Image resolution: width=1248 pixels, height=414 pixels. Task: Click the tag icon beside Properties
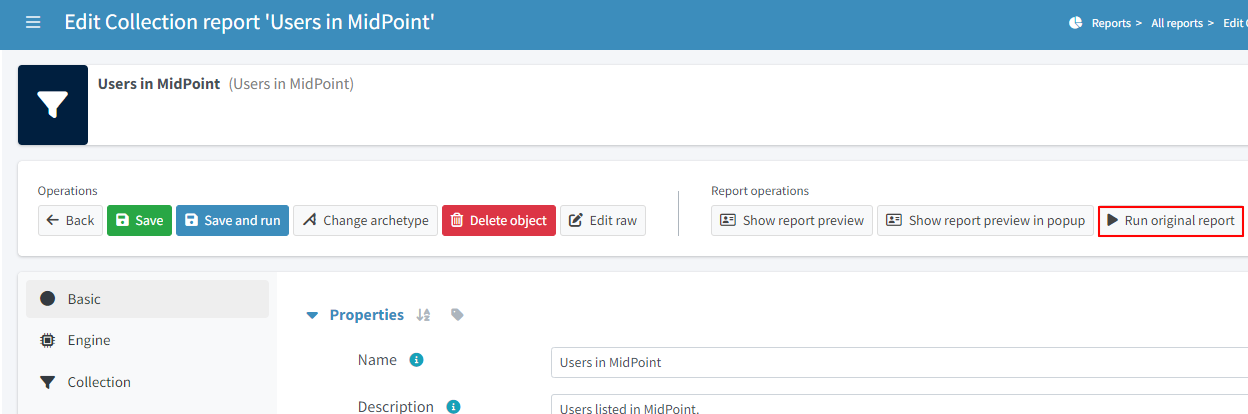pyautogui.click(x=457, y=315)
